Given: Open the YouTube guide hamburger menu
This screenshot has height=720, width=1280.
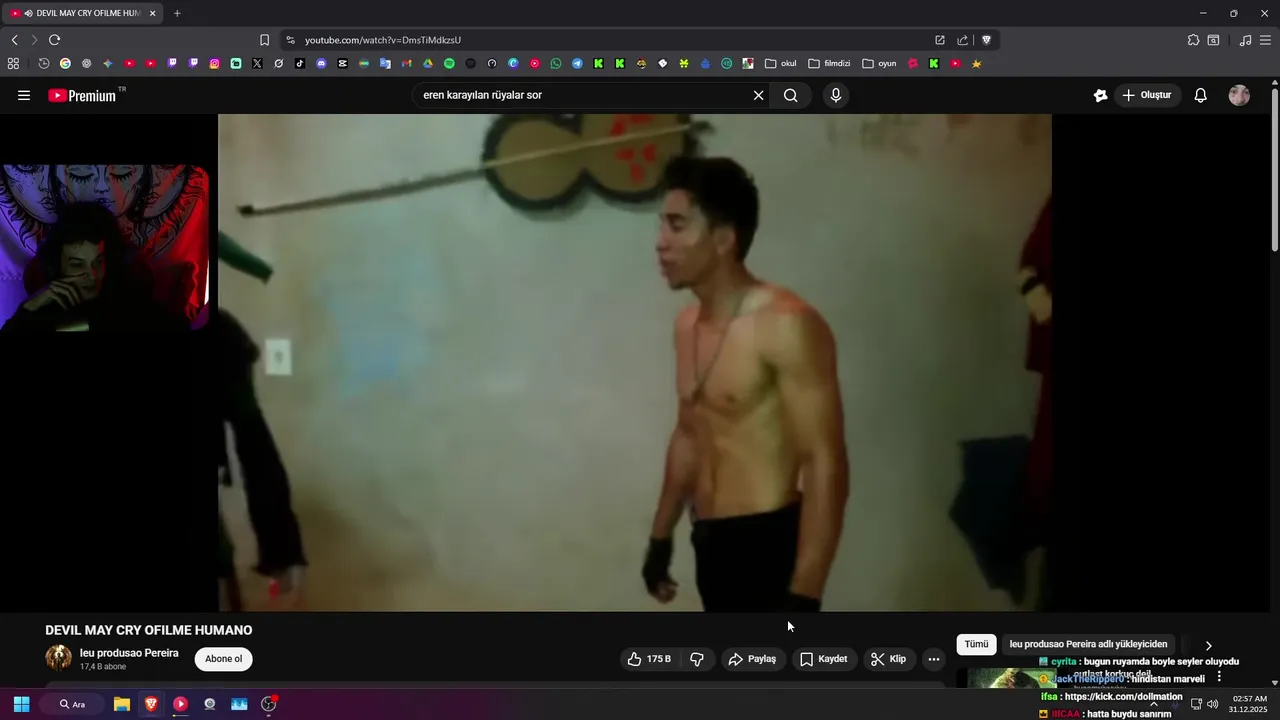Looking at the screenshot, I should [x=24, y=95].
